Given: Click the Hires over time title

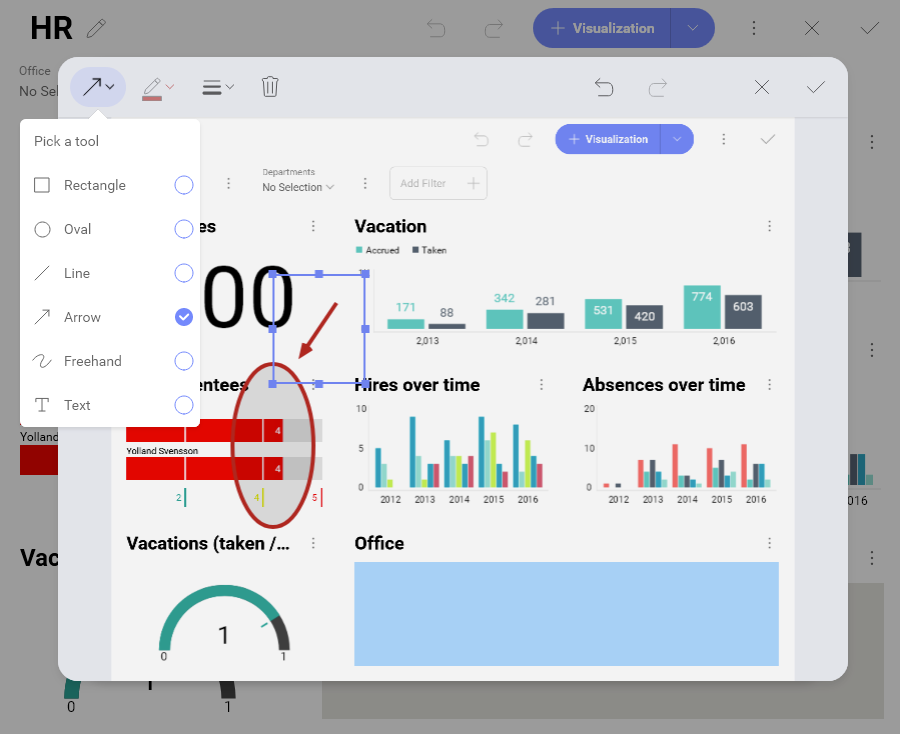Looking at the screenshot, I should point(417,385).
